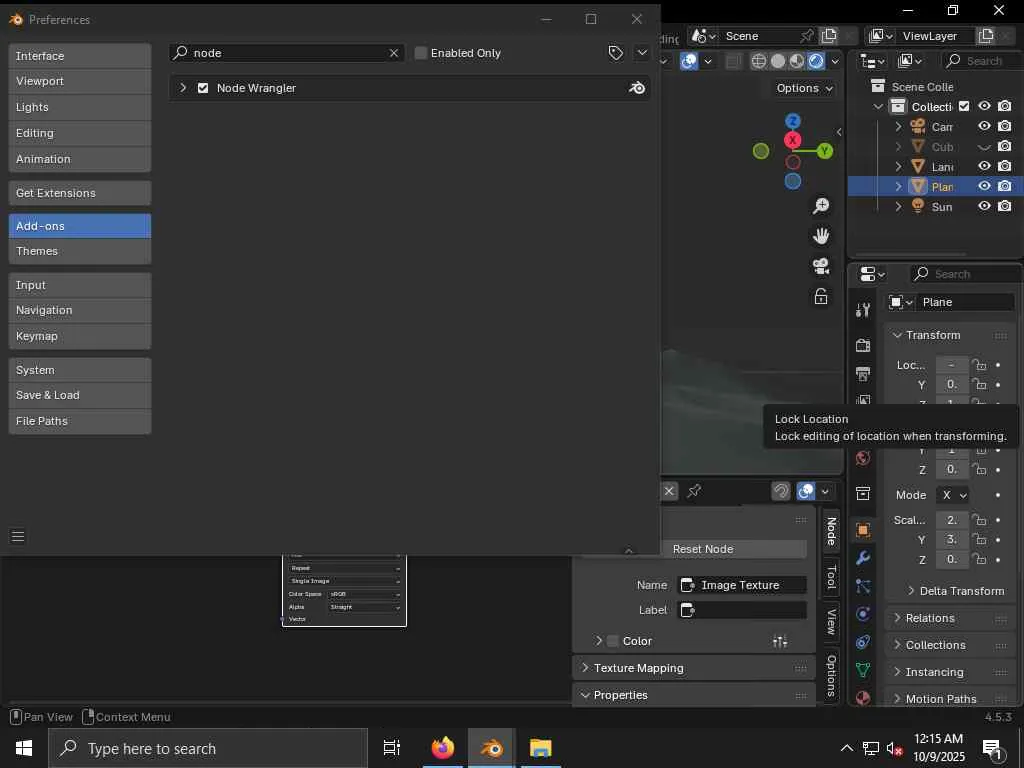
Task: Click the Windows taskbar search box
Action: [208, 748]
